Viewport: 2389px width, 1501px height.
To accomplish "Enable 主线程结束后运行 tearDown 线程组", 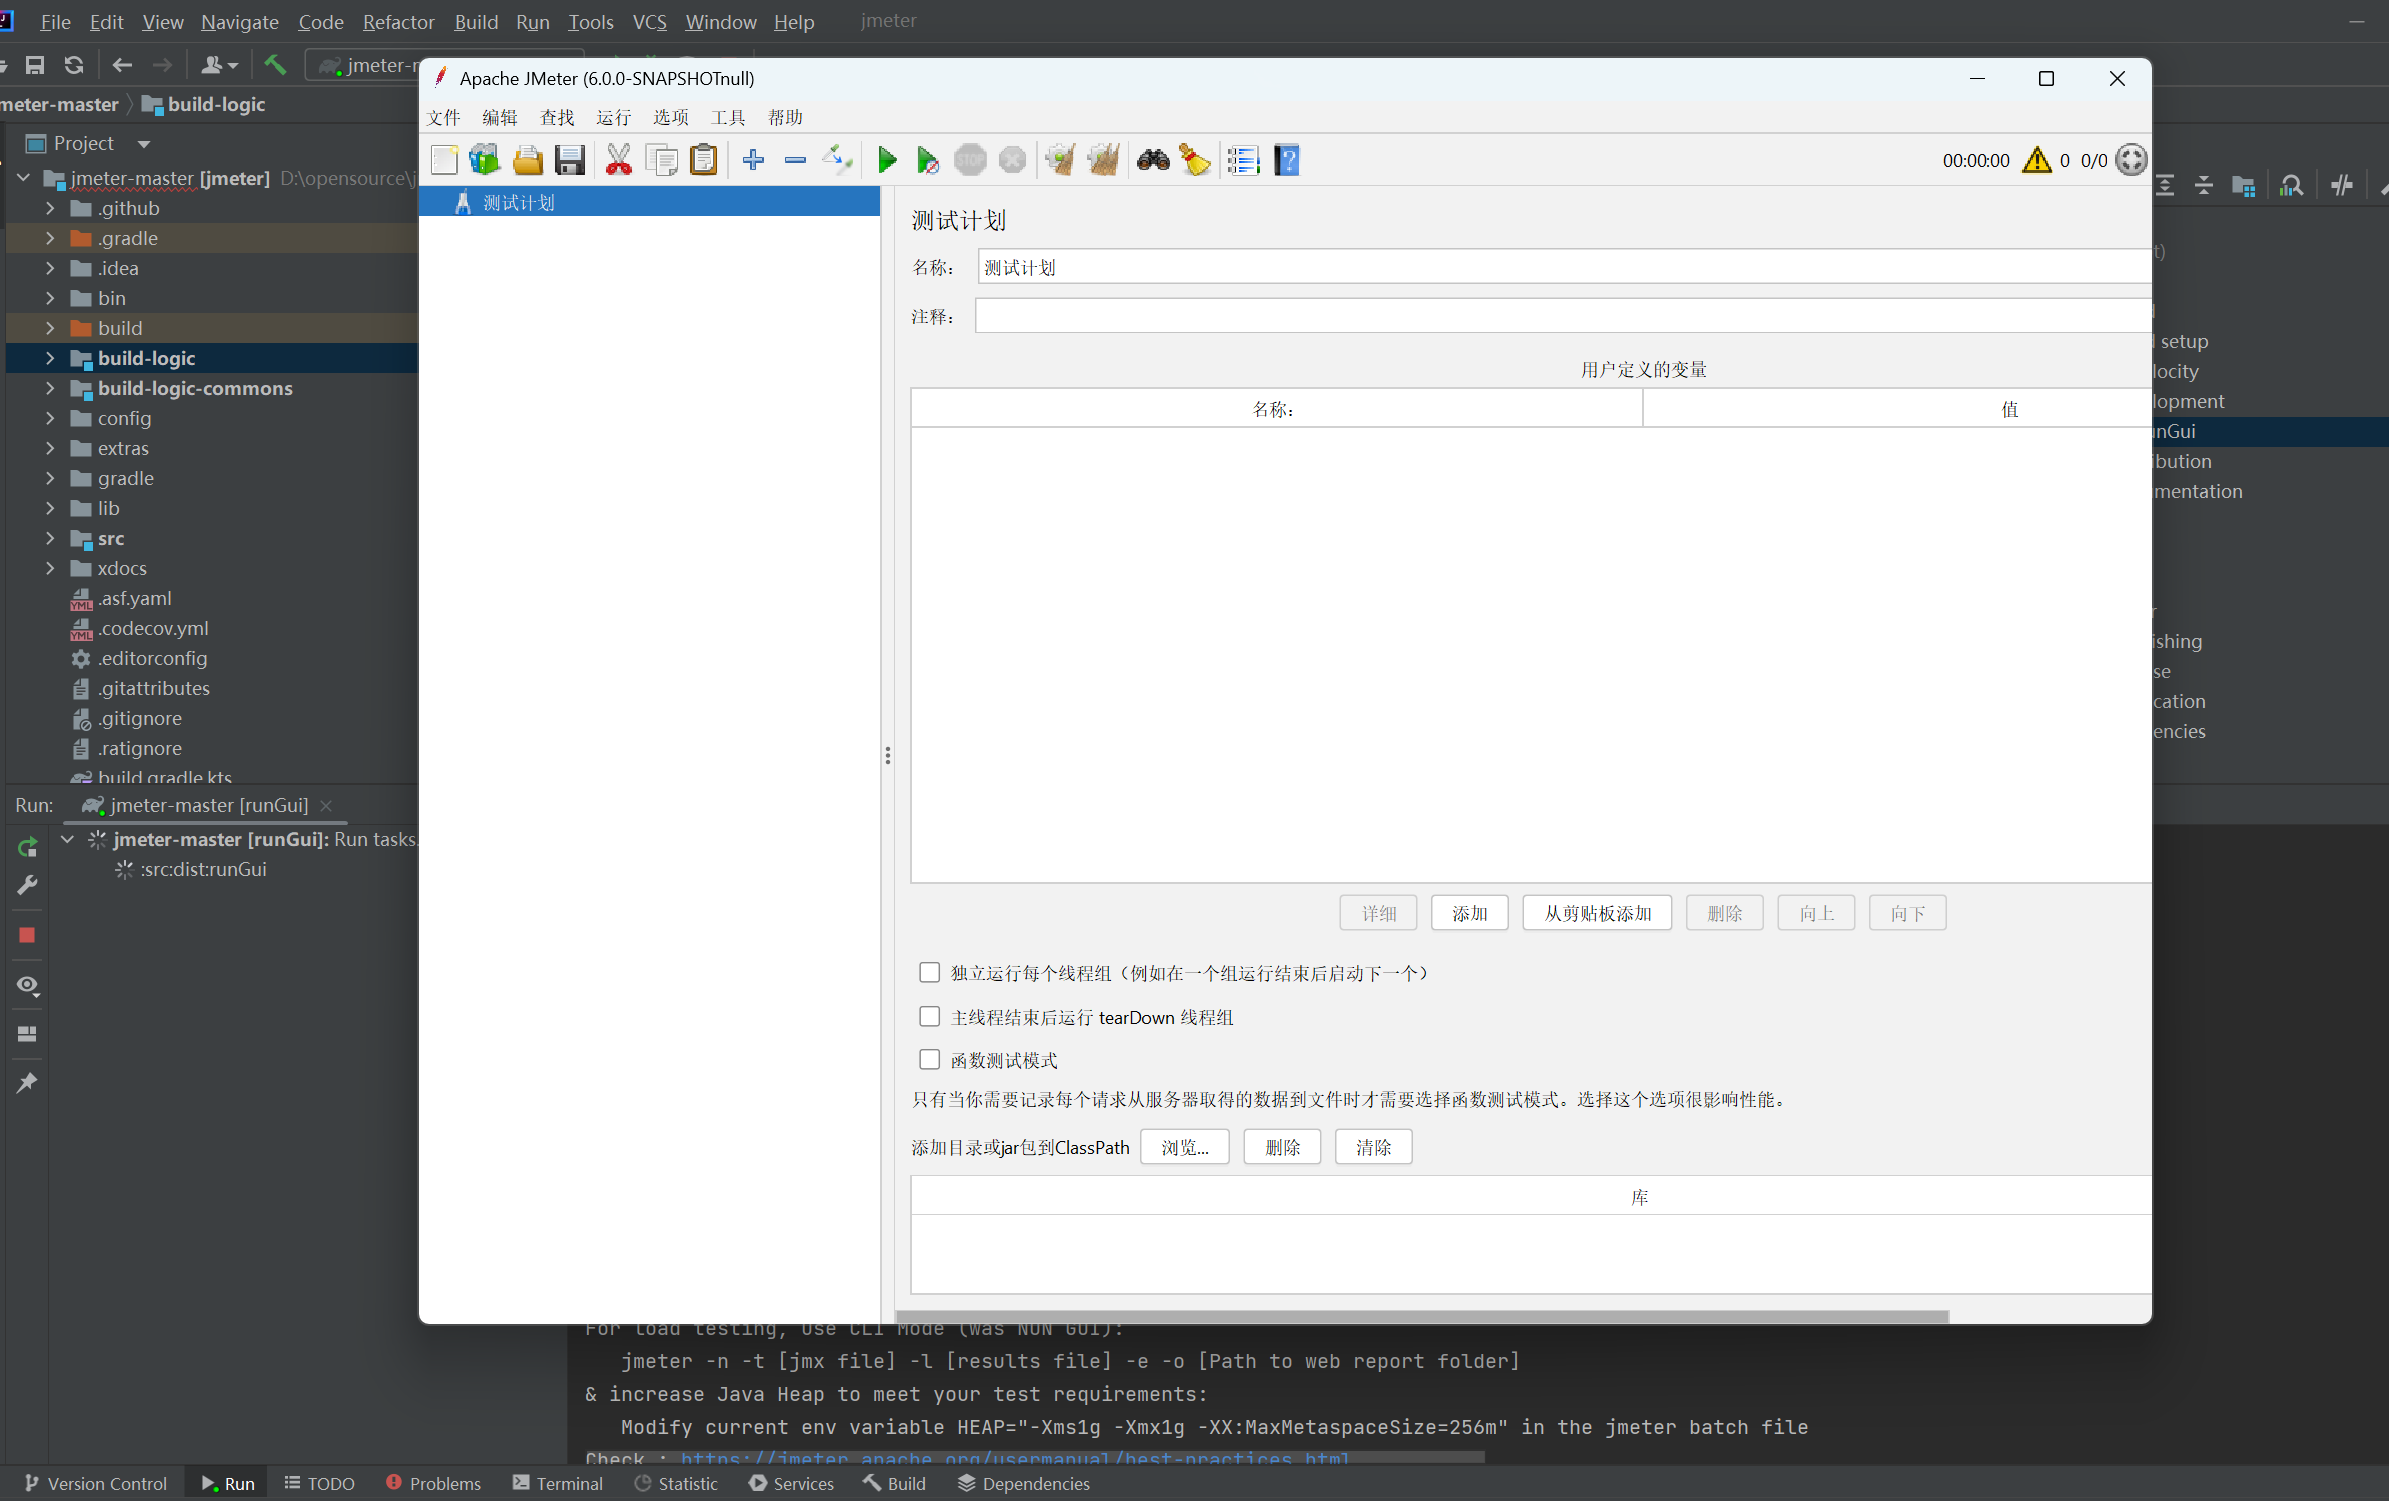I will click(929, 1016).
